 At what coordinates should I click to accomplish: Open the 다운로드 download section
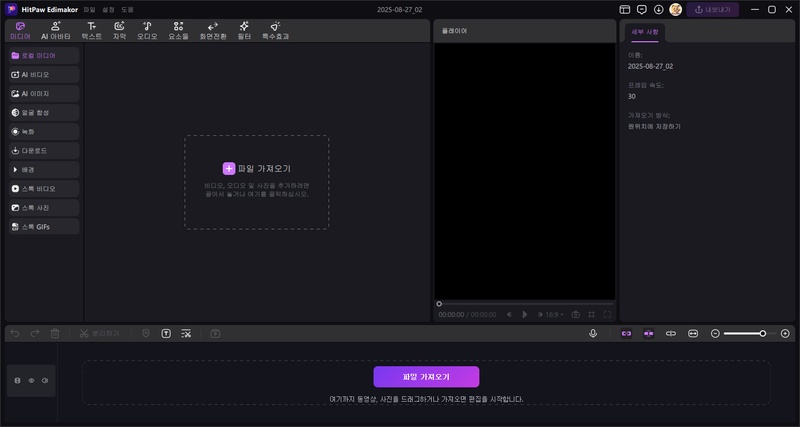(x=44, y=151)
